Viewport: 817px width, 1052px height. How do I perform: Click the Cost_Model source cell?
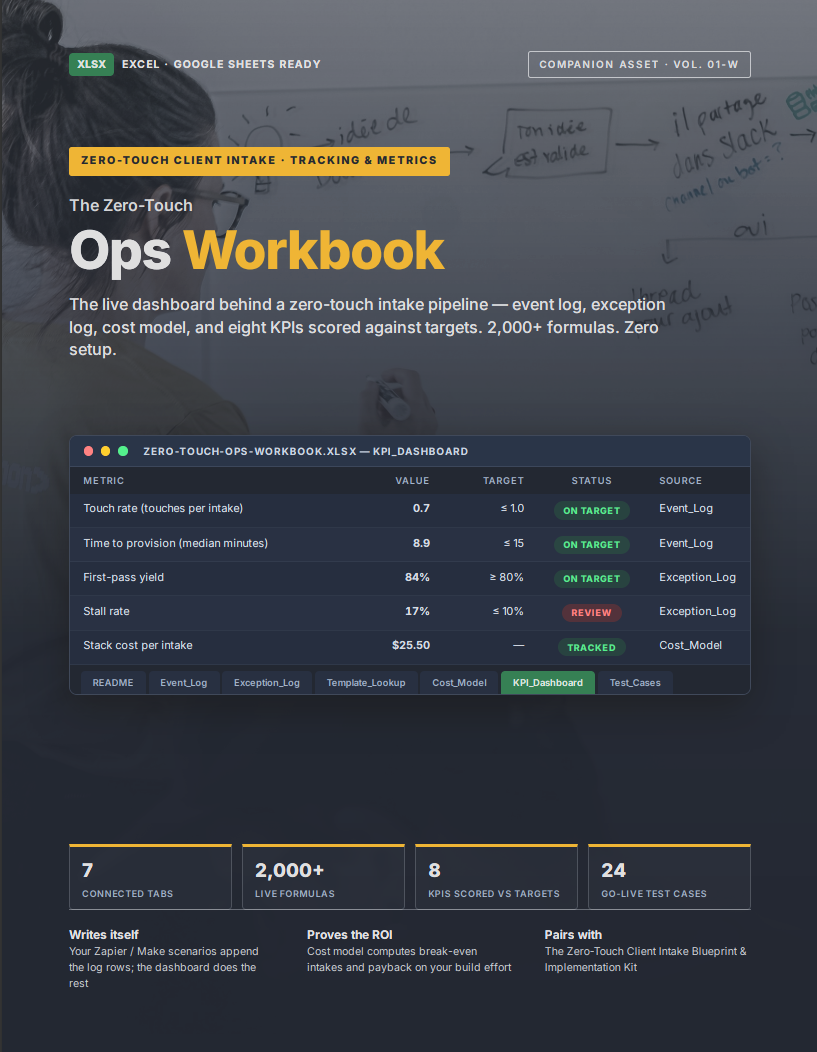[x=691, y=645]
